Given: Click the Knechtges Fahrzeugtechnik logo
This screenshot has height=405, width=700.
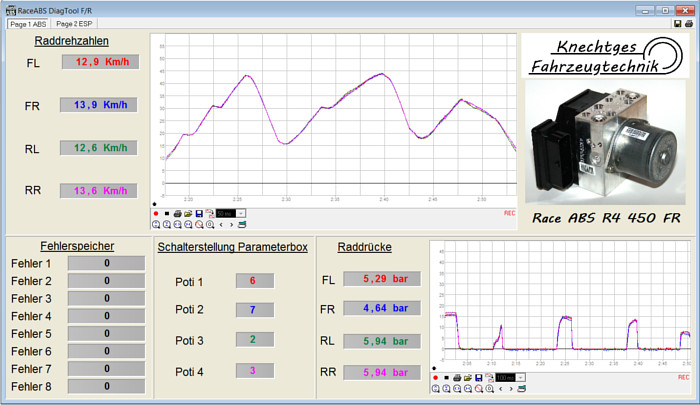Looking at the screenshot, I should tap(606, 56).
